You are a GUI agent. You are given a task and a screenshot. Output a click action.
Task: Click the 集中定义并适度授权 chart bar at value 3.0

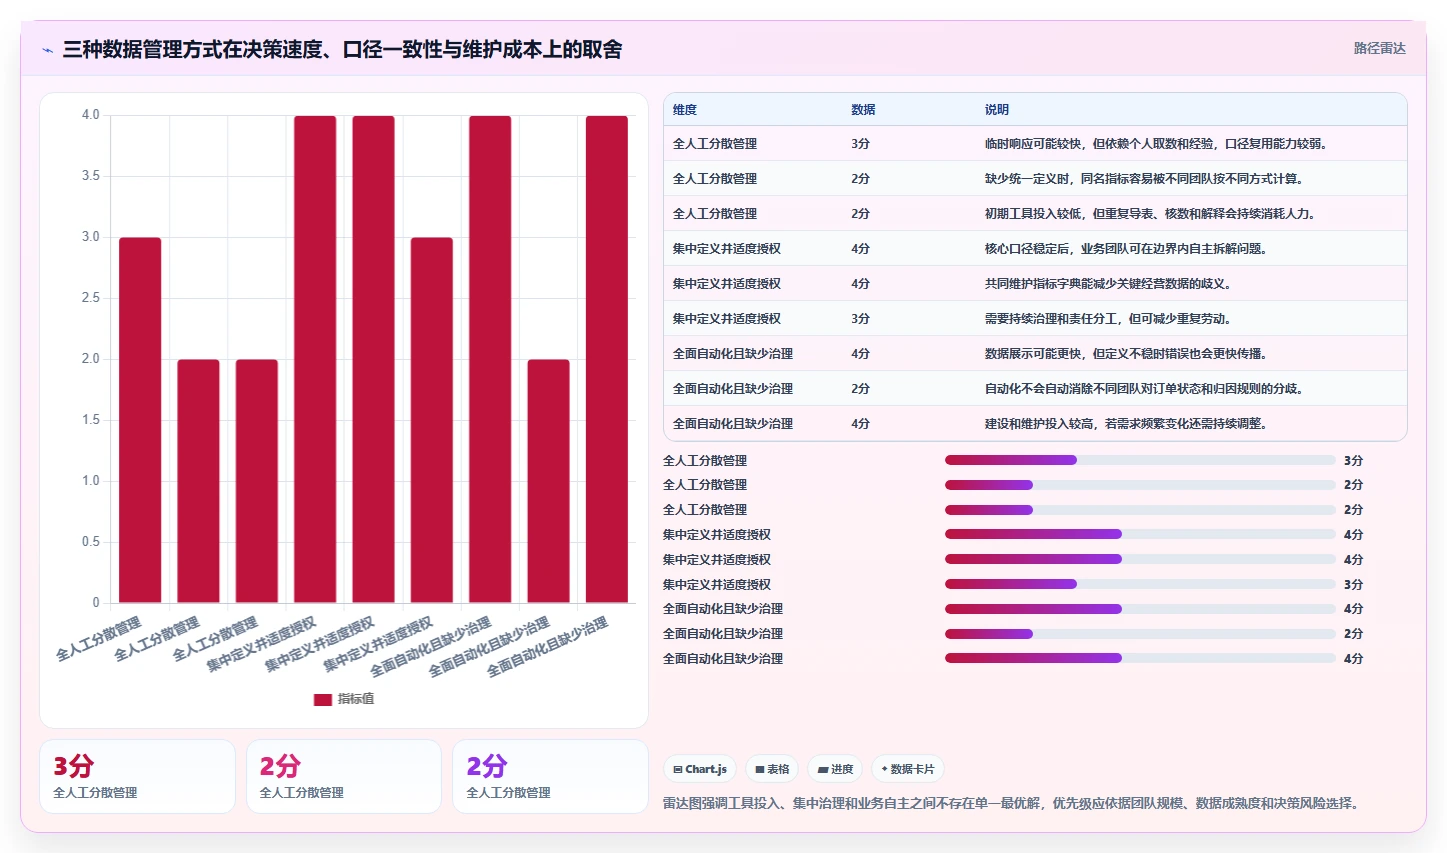coord(432,420)
